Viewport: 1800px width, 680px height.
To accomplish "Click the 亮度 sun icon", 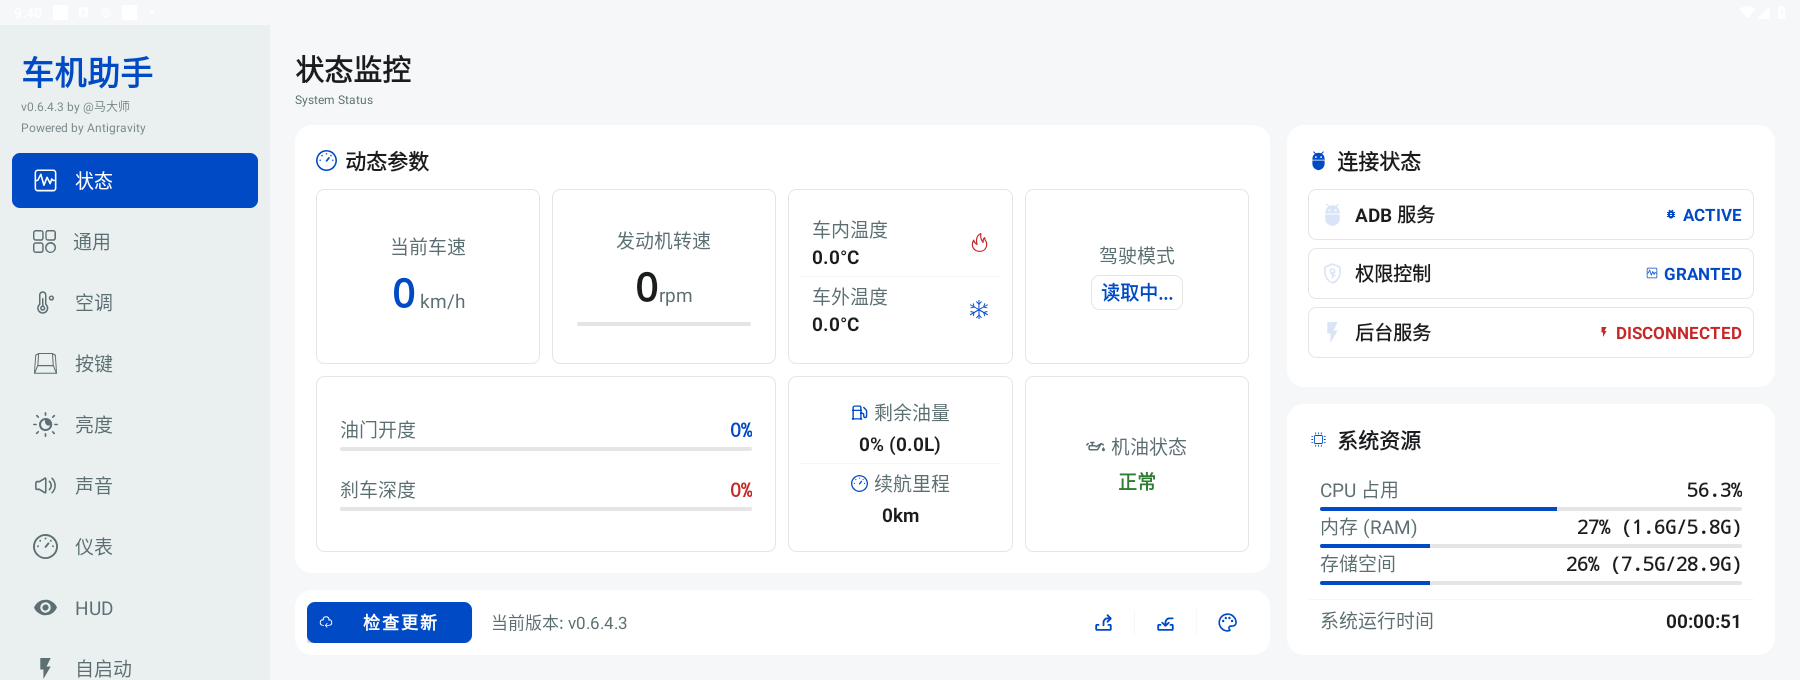I will [46, 424].
